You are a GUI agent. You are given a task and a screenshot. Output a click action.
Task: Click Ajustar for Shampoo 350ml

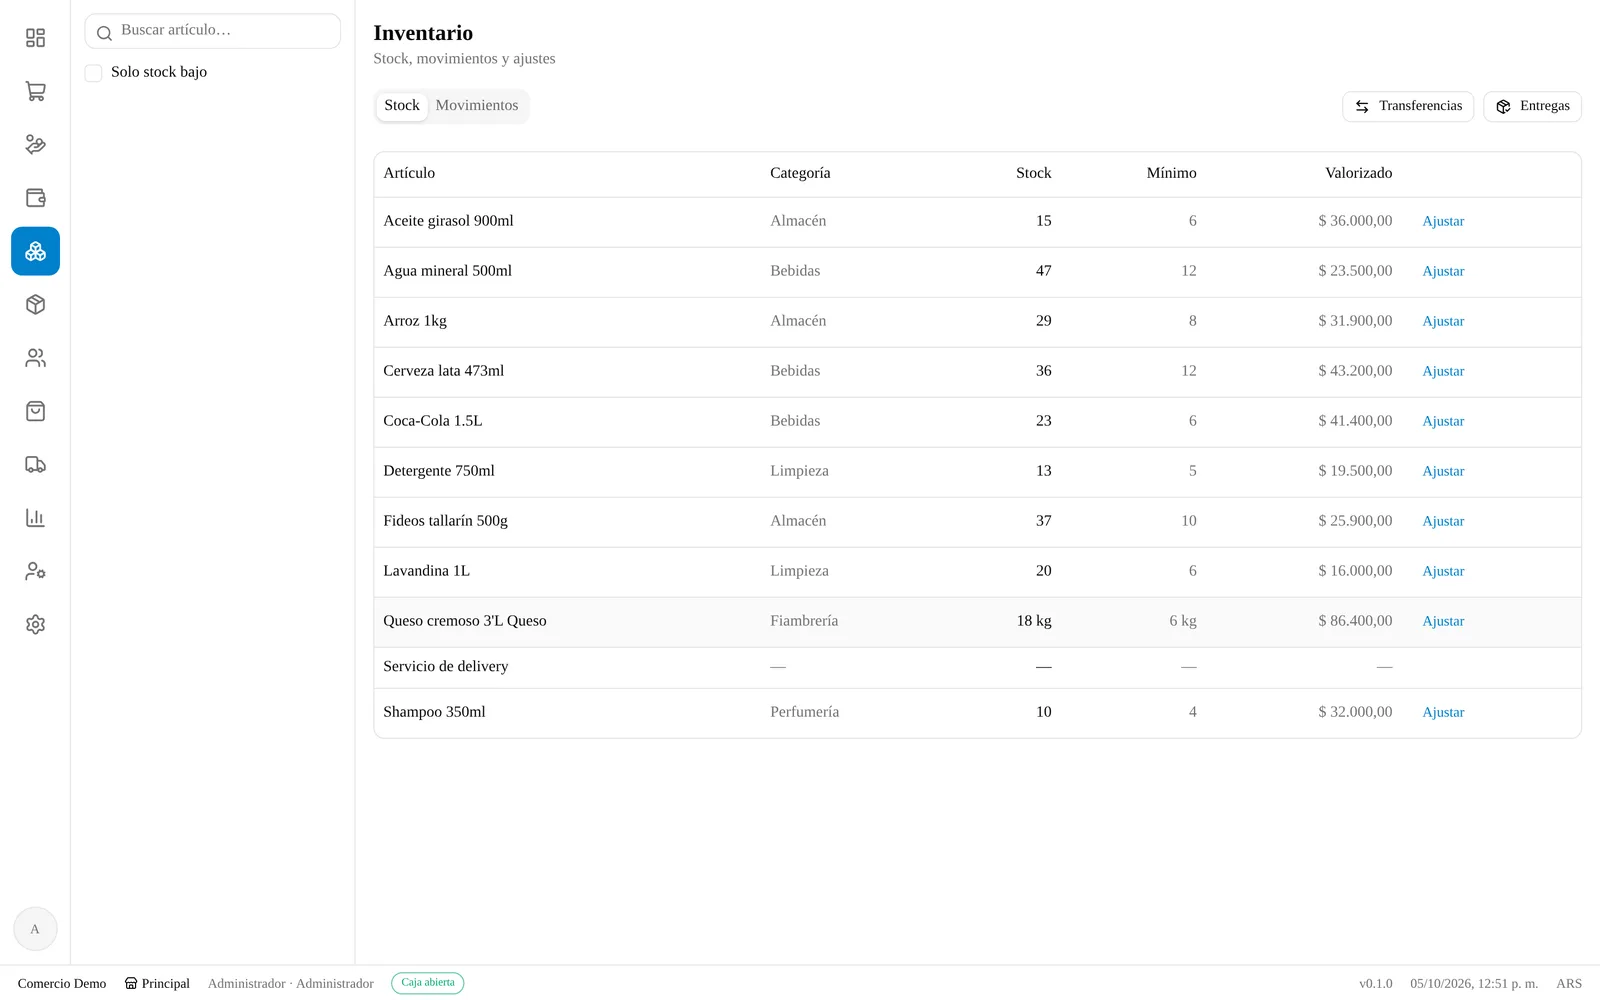point(1443,713)
